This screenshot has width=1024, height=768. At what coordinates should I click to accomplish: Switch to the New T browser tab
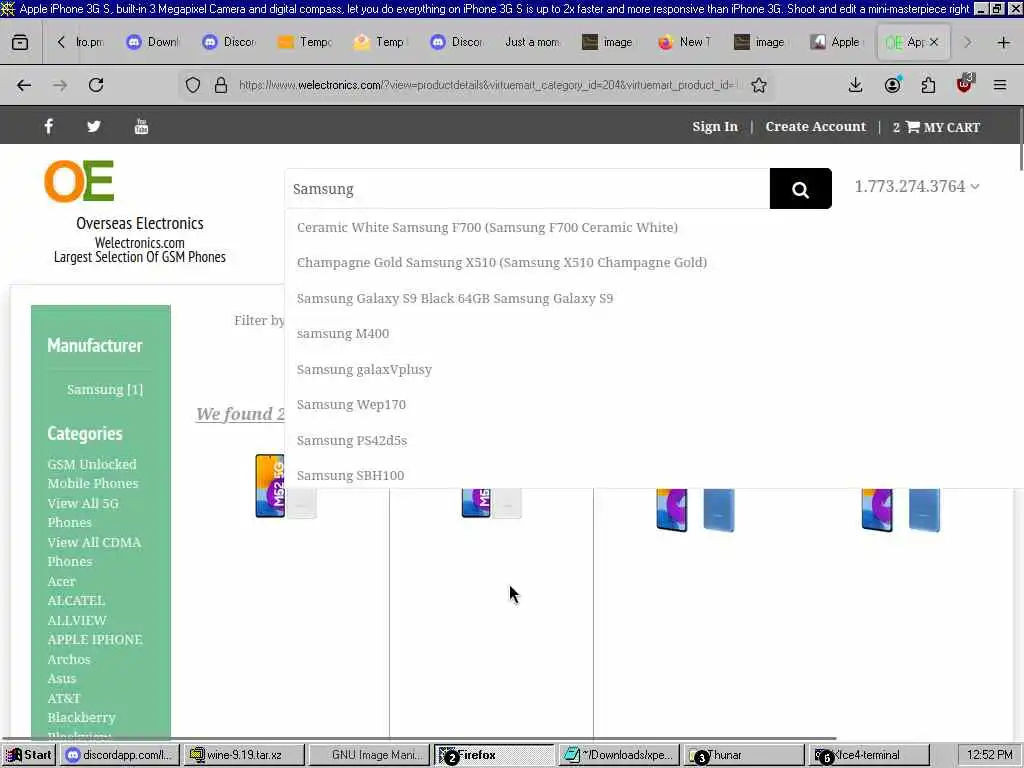686,42
